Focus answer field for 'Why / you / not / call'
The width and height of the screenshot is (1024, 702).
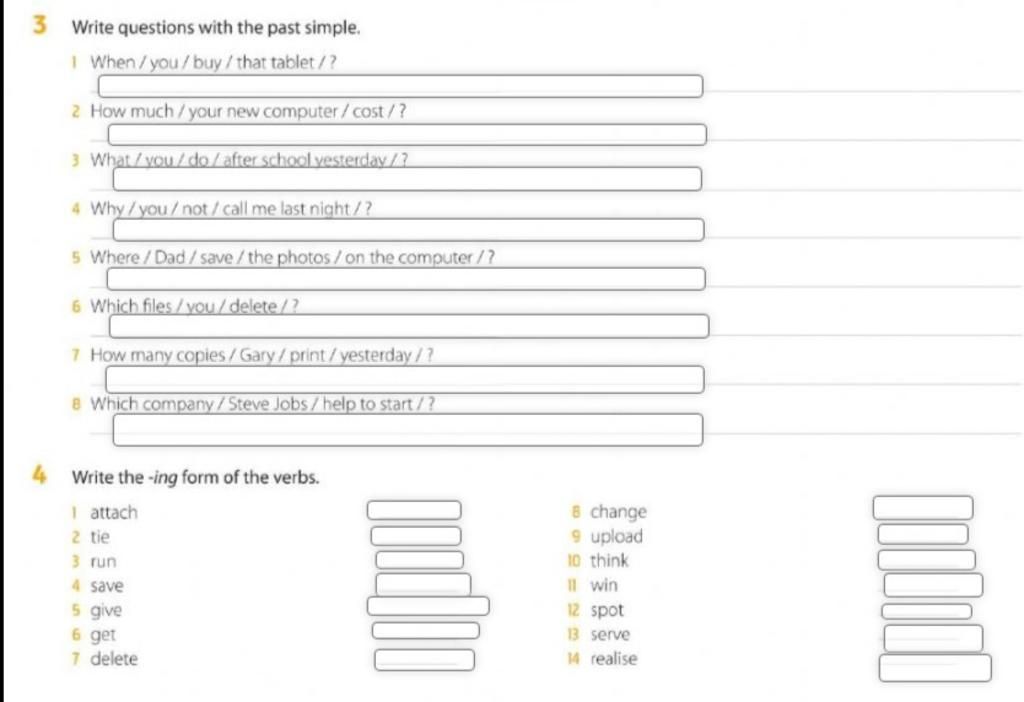pyautogui.click(x=408, y=230)
